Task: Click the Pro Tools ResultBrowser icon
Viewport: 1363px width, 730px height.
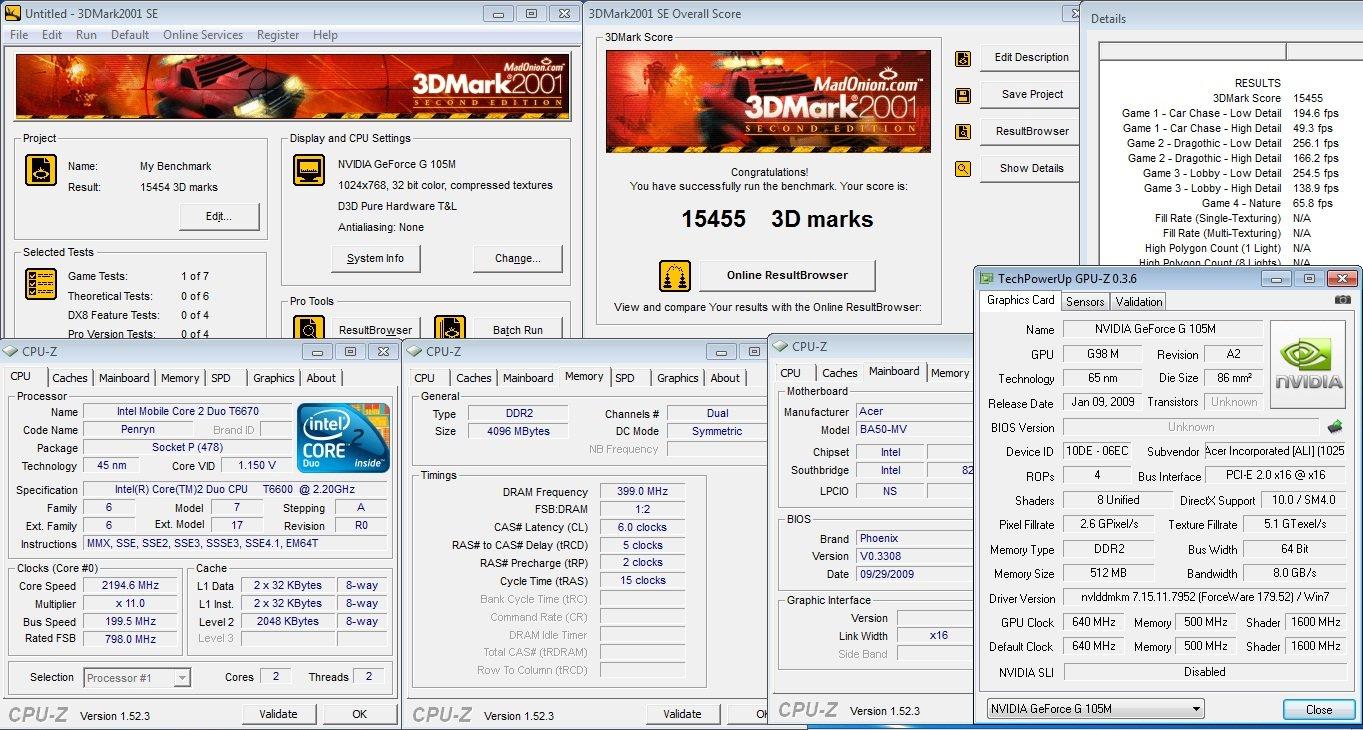Action: click(x=309, y=327)
